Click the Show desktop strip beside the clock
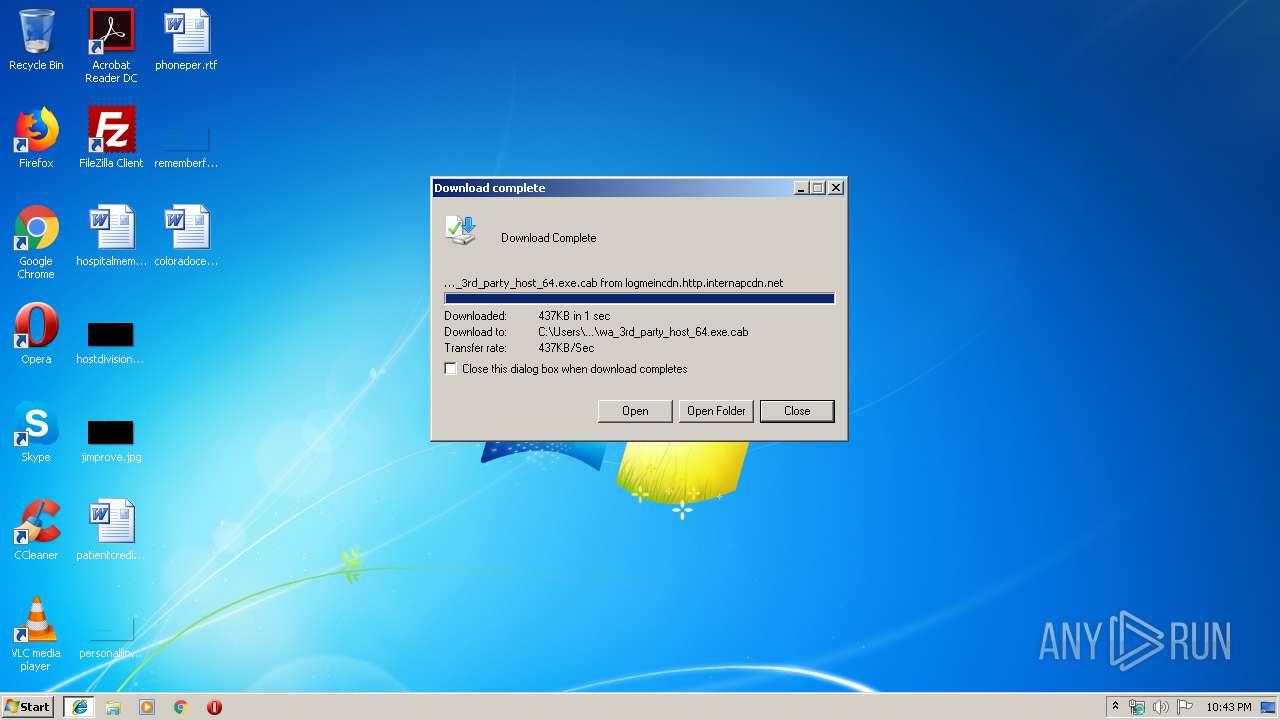Viewport: 1280px width, 720px height. click(x=1269, y=707)
